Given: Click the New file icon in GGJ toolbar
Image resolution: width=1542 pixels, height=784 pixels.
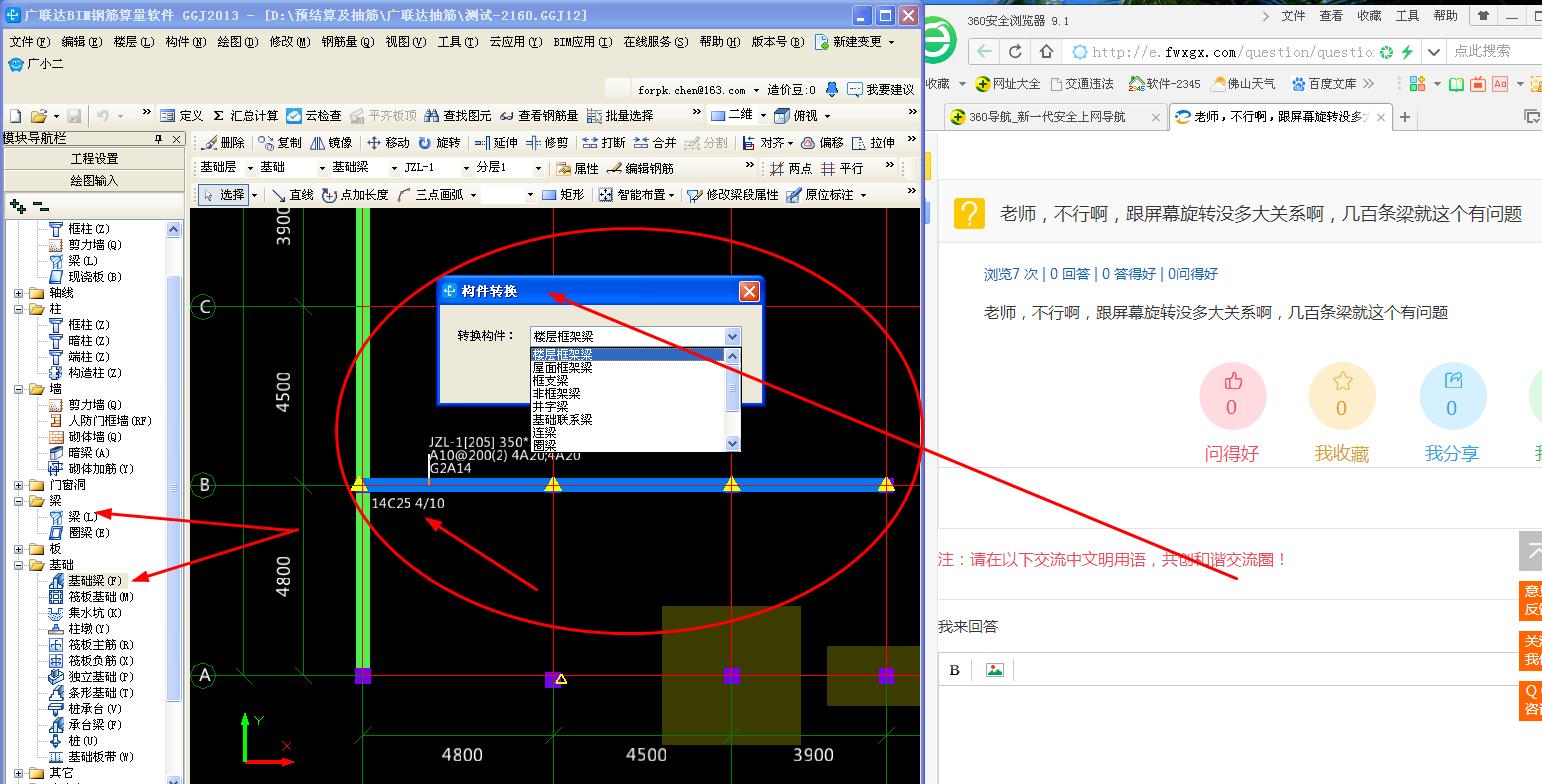Looking at the screenshot, I should 15,116.
